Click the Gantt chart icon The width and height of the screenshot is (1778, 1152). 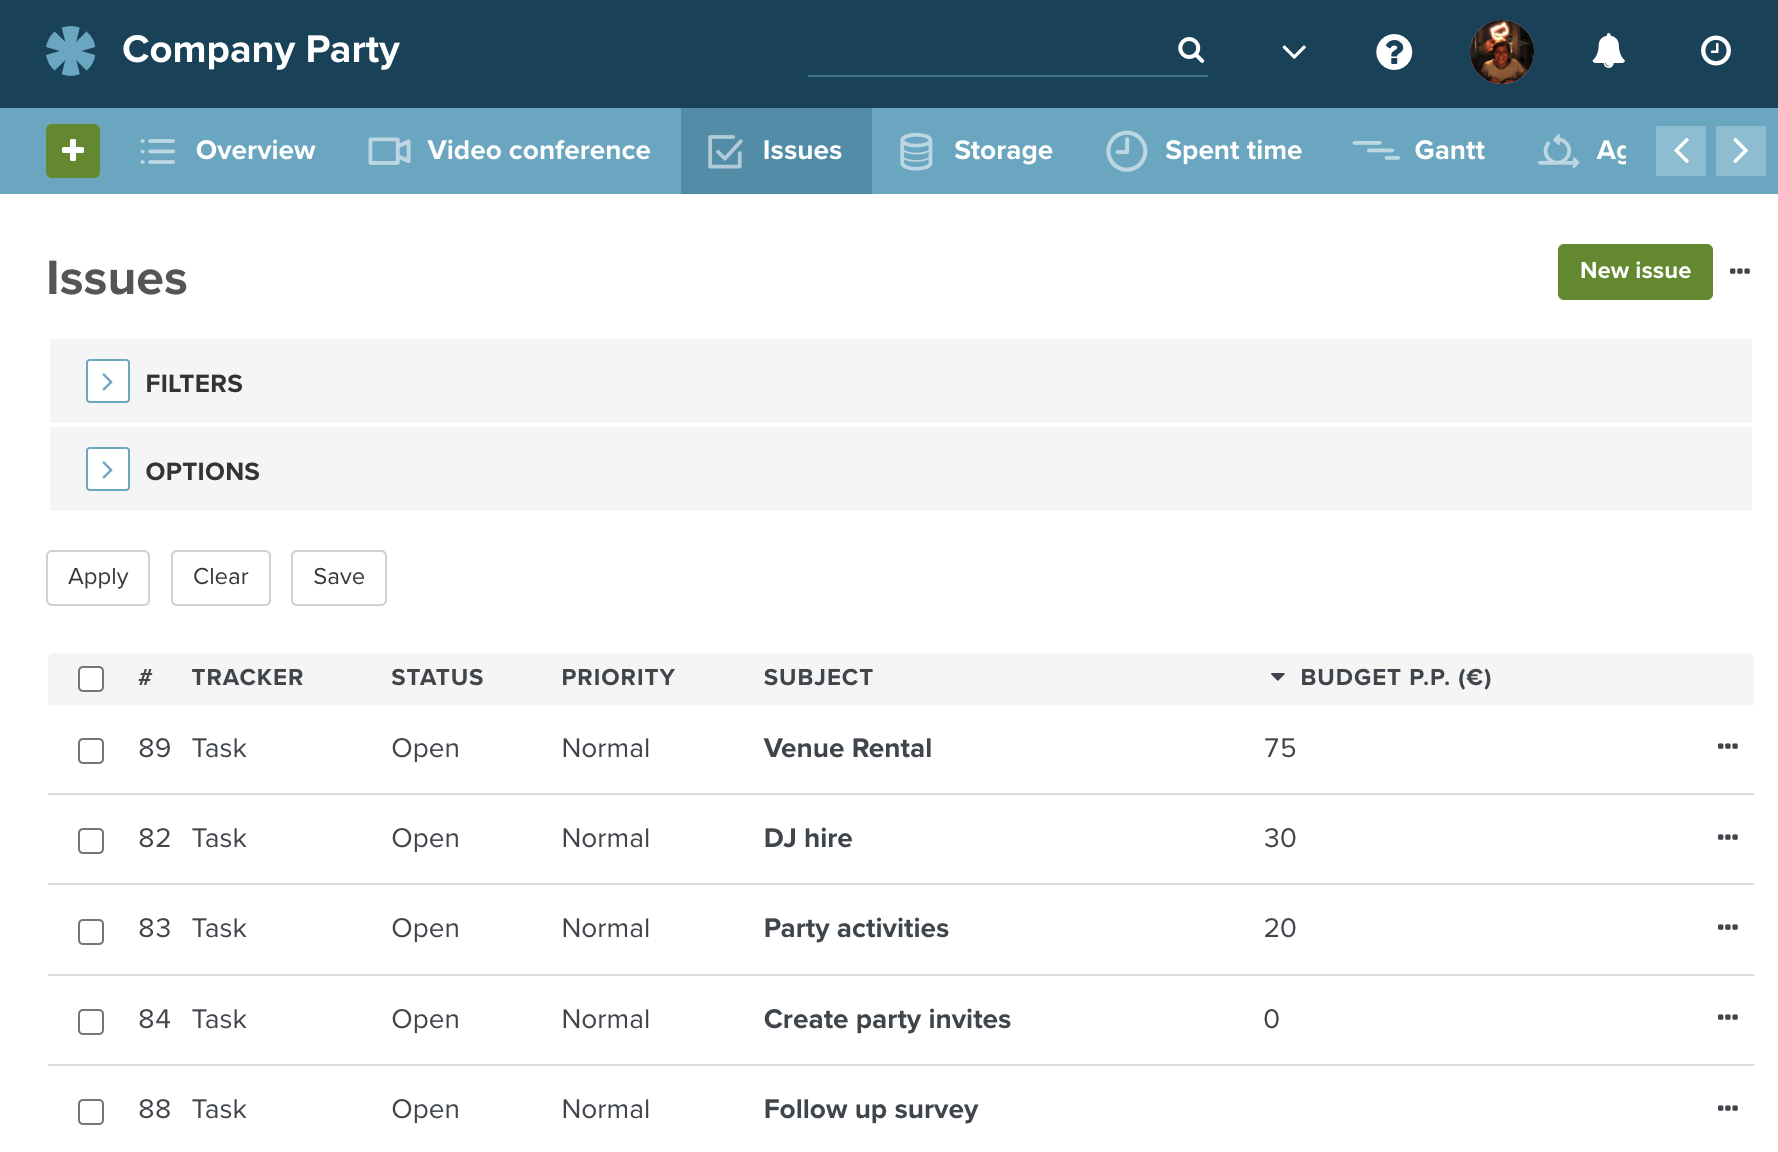click(x=1376, y=151)
